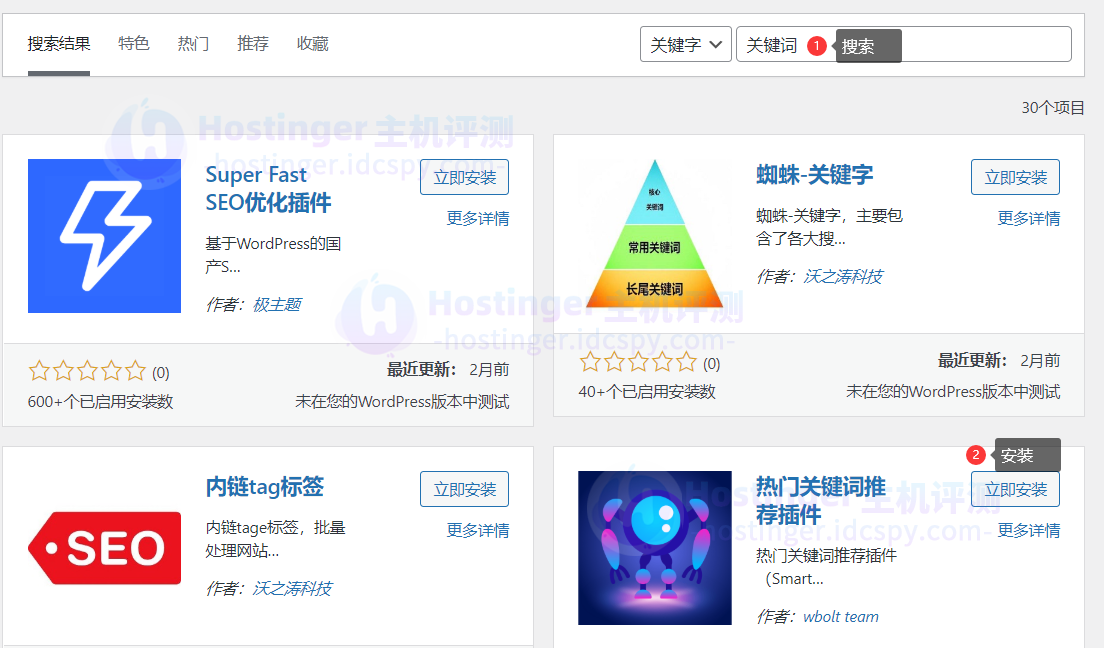Click the 蜘蛛-关键字 pyramid plugin icon
The width and height of the screenshot is (1104, 648).
[654, 236]
